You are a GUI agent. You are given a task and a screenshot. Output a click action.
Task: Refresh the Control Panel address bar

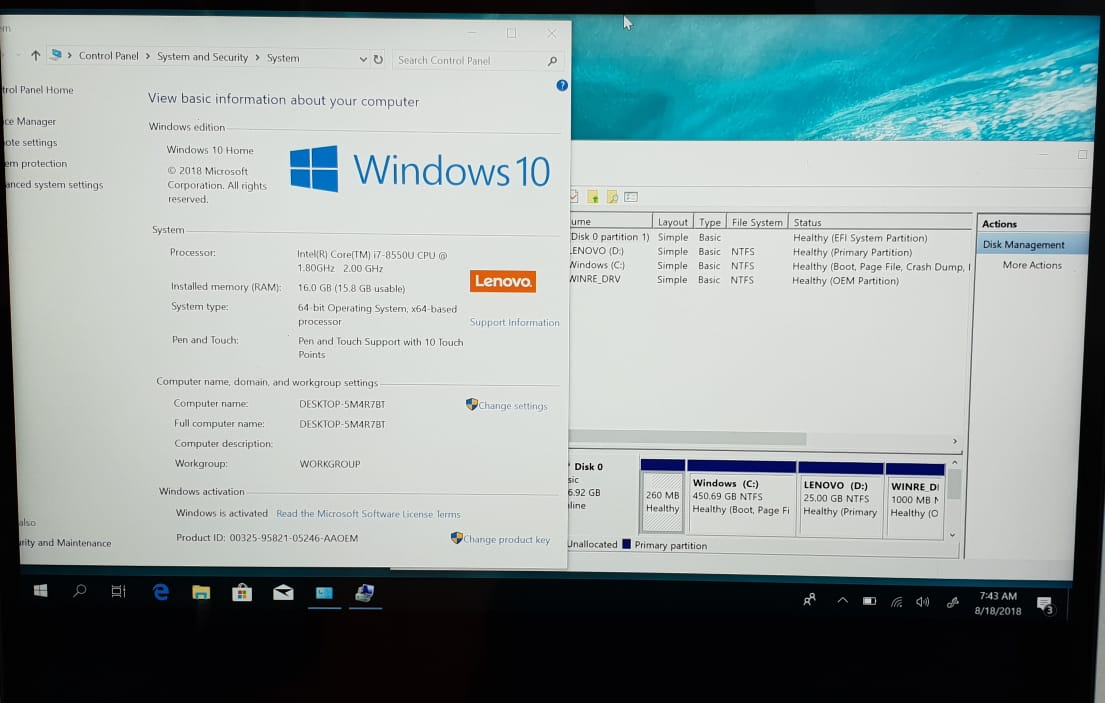378,59
